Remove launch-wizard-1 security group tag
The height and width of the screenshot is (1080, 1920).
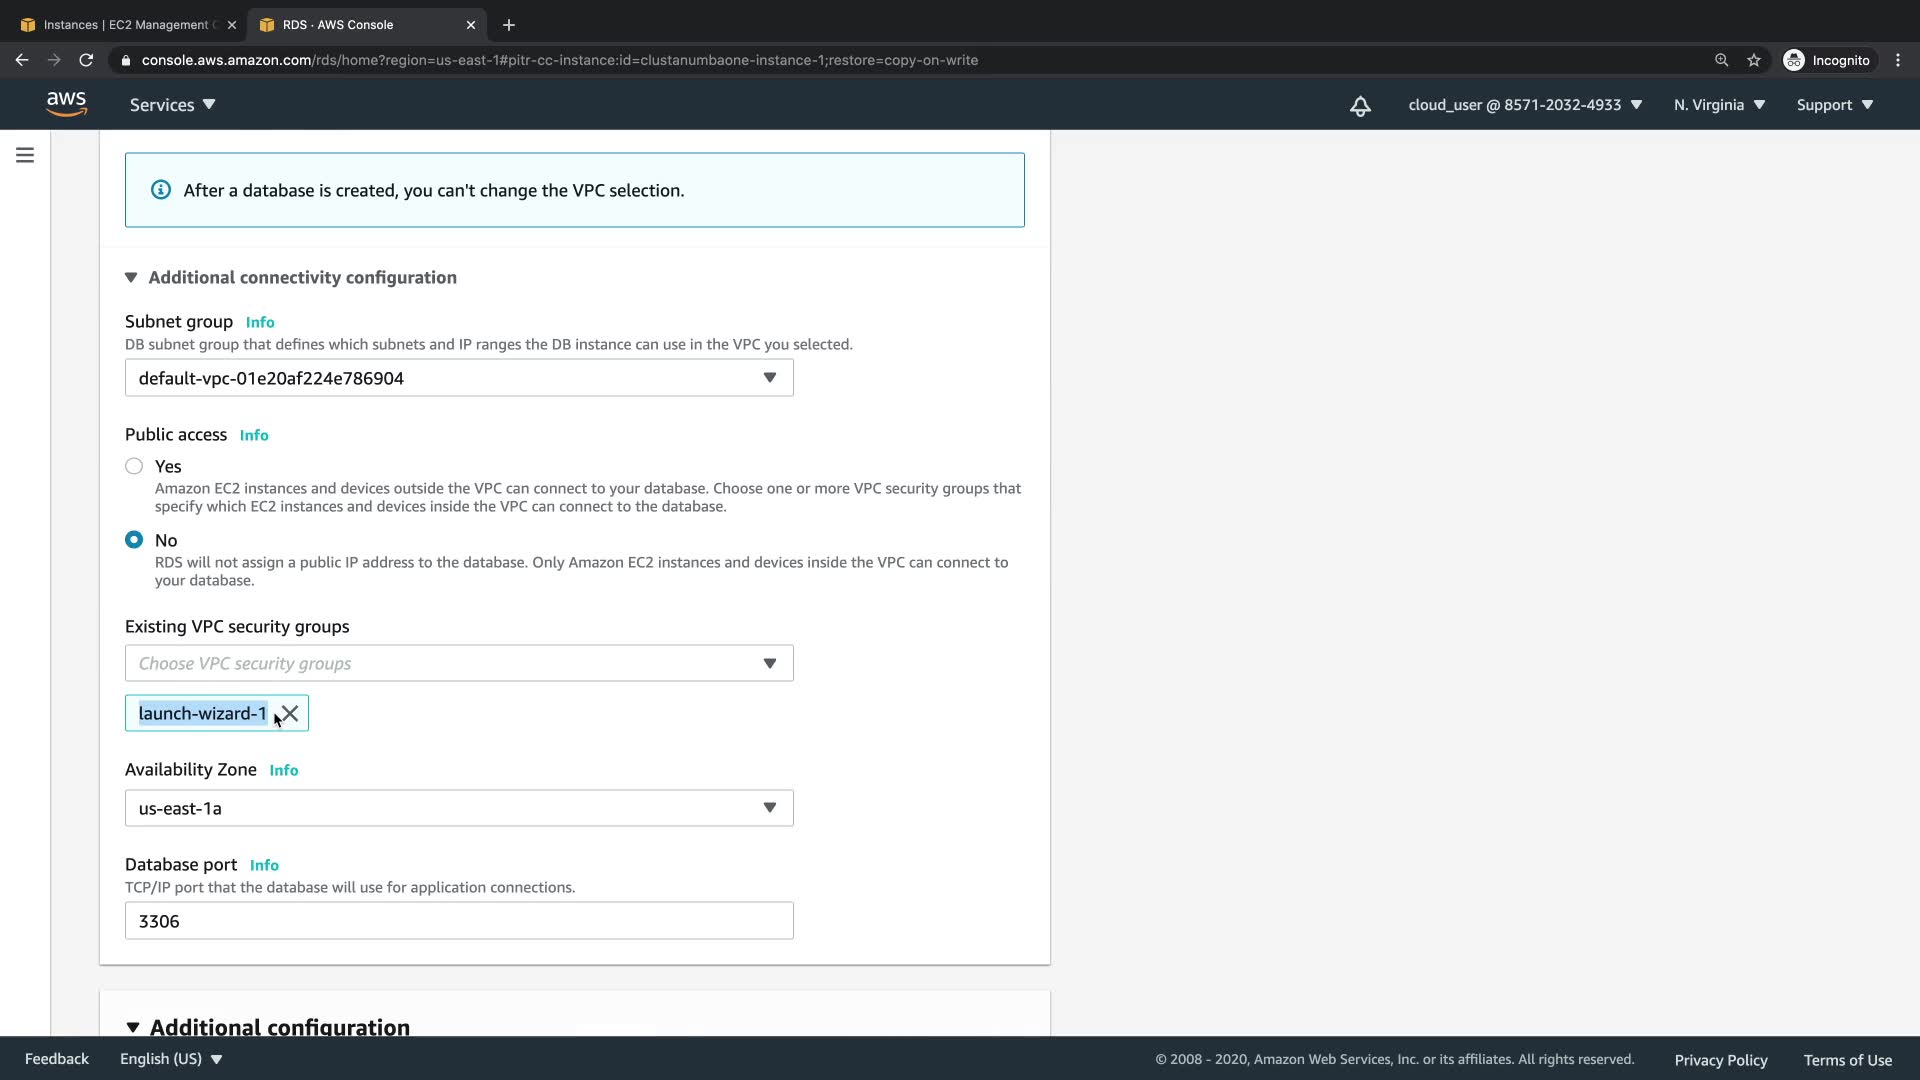(x=290, y=713)
